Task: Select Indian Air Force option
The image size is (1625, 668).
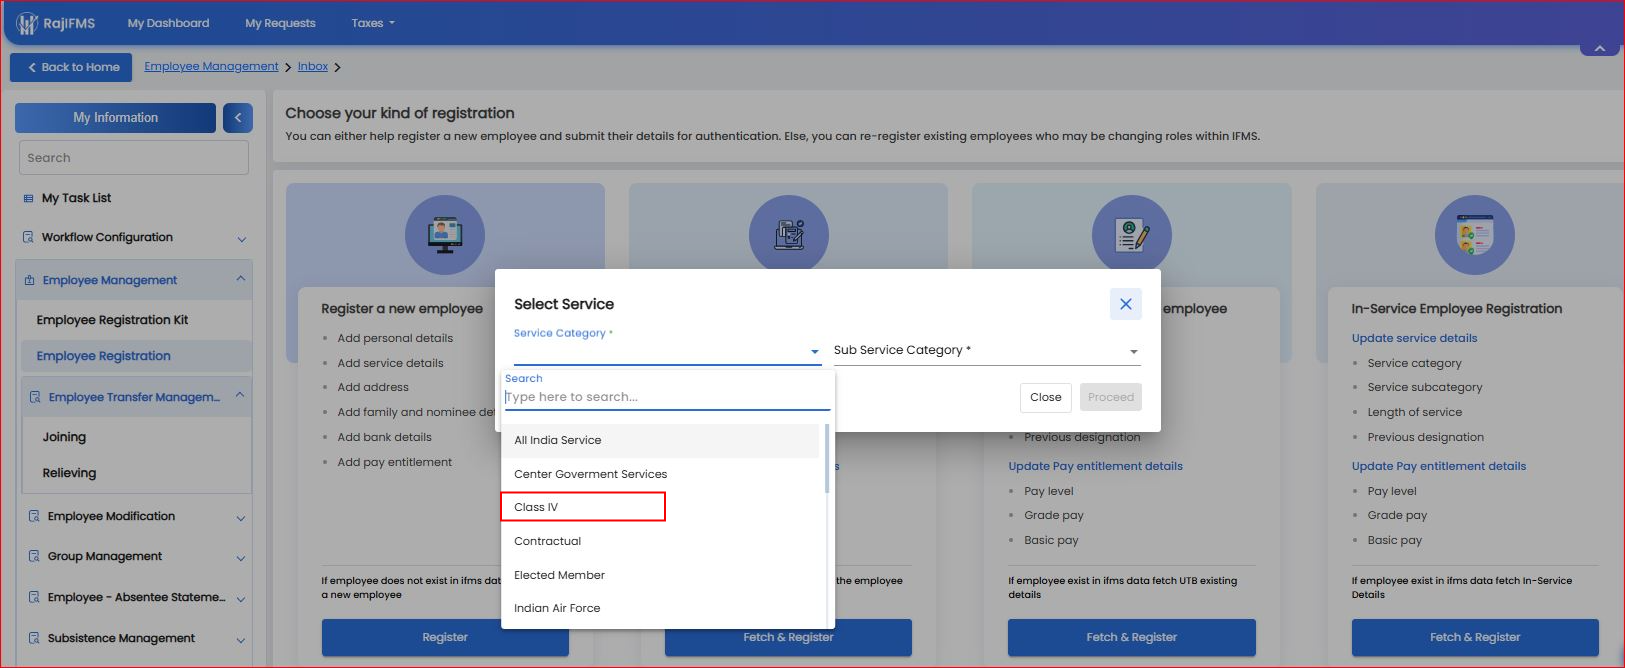Action: (x=660, y=608)
